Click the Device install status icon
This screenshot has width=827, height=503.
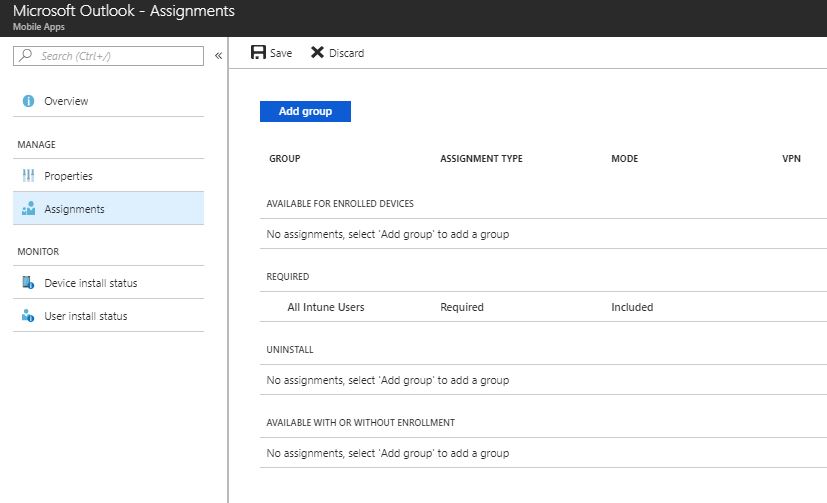(28, 283)
